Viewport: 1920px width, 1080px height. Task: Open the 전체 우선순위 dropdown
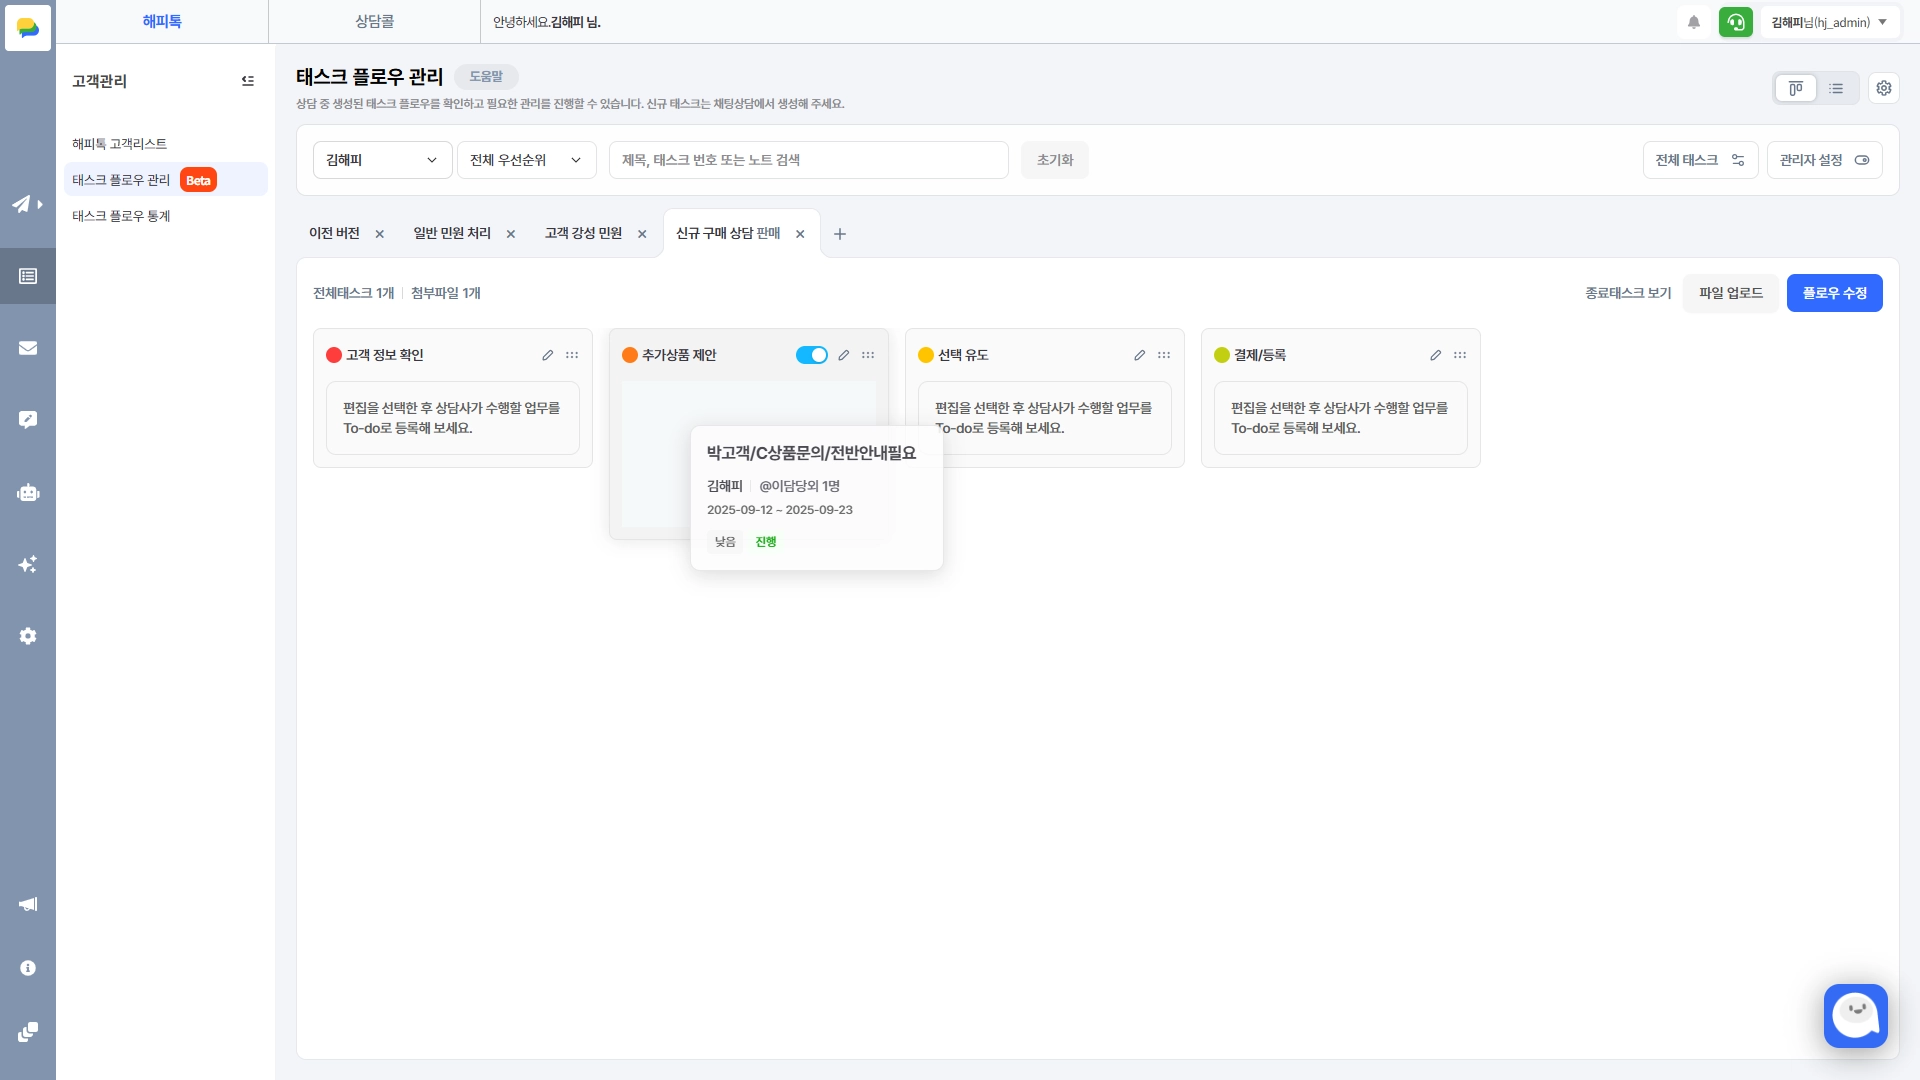point(526,160)
